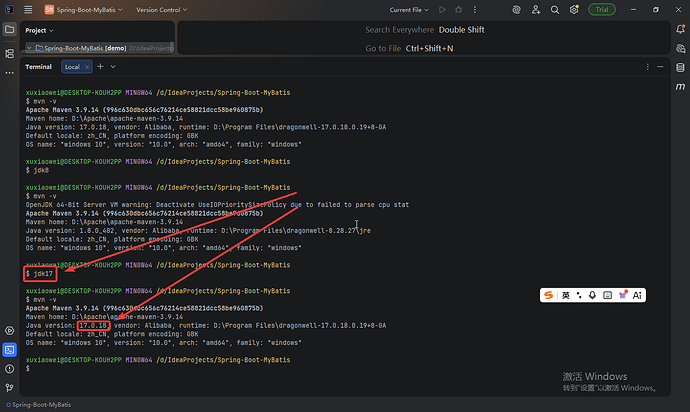Image resolution: width=690 pixels, height=412 pixels.
Task: Select the Spring-Boot-MyBatis [demo] root folder
Action: tap(84, 48)
